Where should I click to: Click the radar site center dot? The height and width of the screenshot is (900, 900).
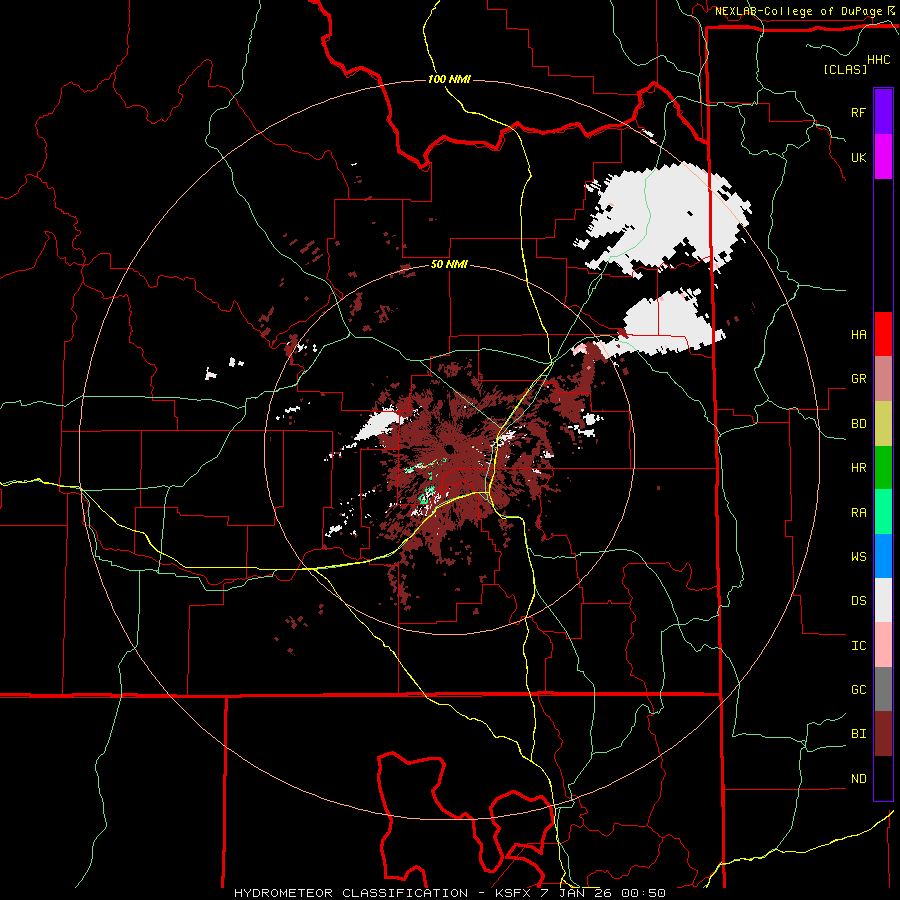click(x=449, y=449)
